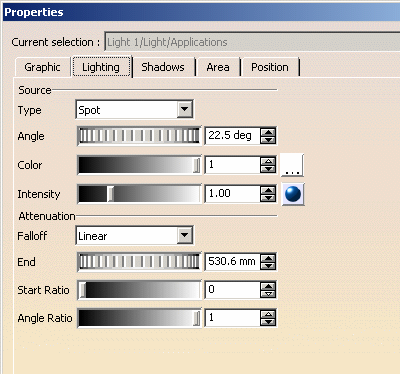Click the Current selection field
The width and height of the screenshot is (400, 374).
coord(252,42)
